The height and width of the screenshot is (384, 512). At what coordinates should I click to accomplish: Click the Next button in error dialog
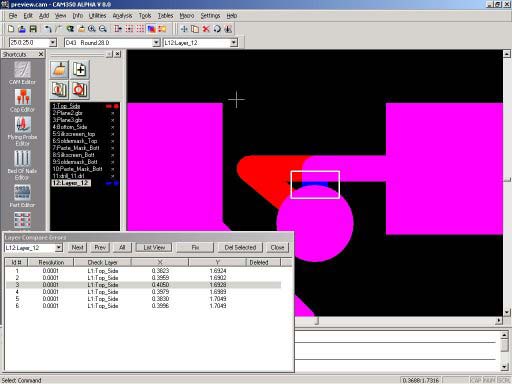pos(77,248)
